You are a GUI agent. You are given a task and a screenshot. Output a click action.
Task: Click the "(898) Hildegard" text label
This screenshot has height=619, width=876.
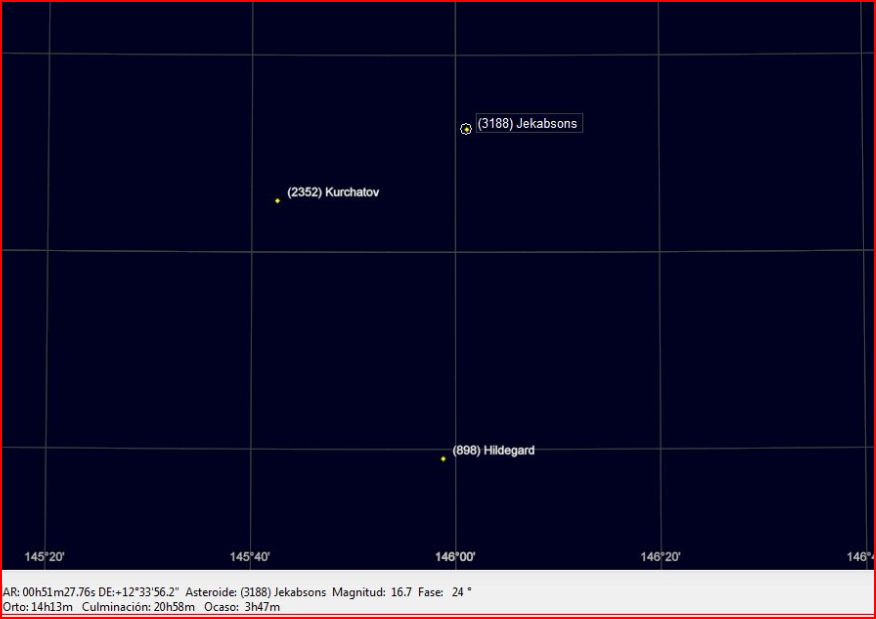493,451
